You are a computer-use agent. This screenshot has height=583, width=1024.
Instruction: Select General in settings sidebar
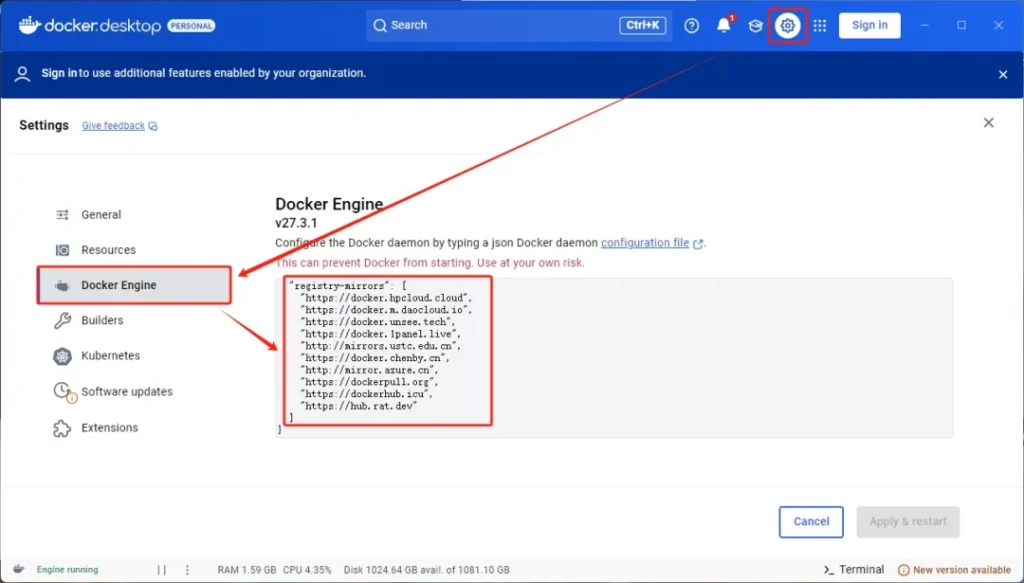pyautogui.click(x=101, y=215)
